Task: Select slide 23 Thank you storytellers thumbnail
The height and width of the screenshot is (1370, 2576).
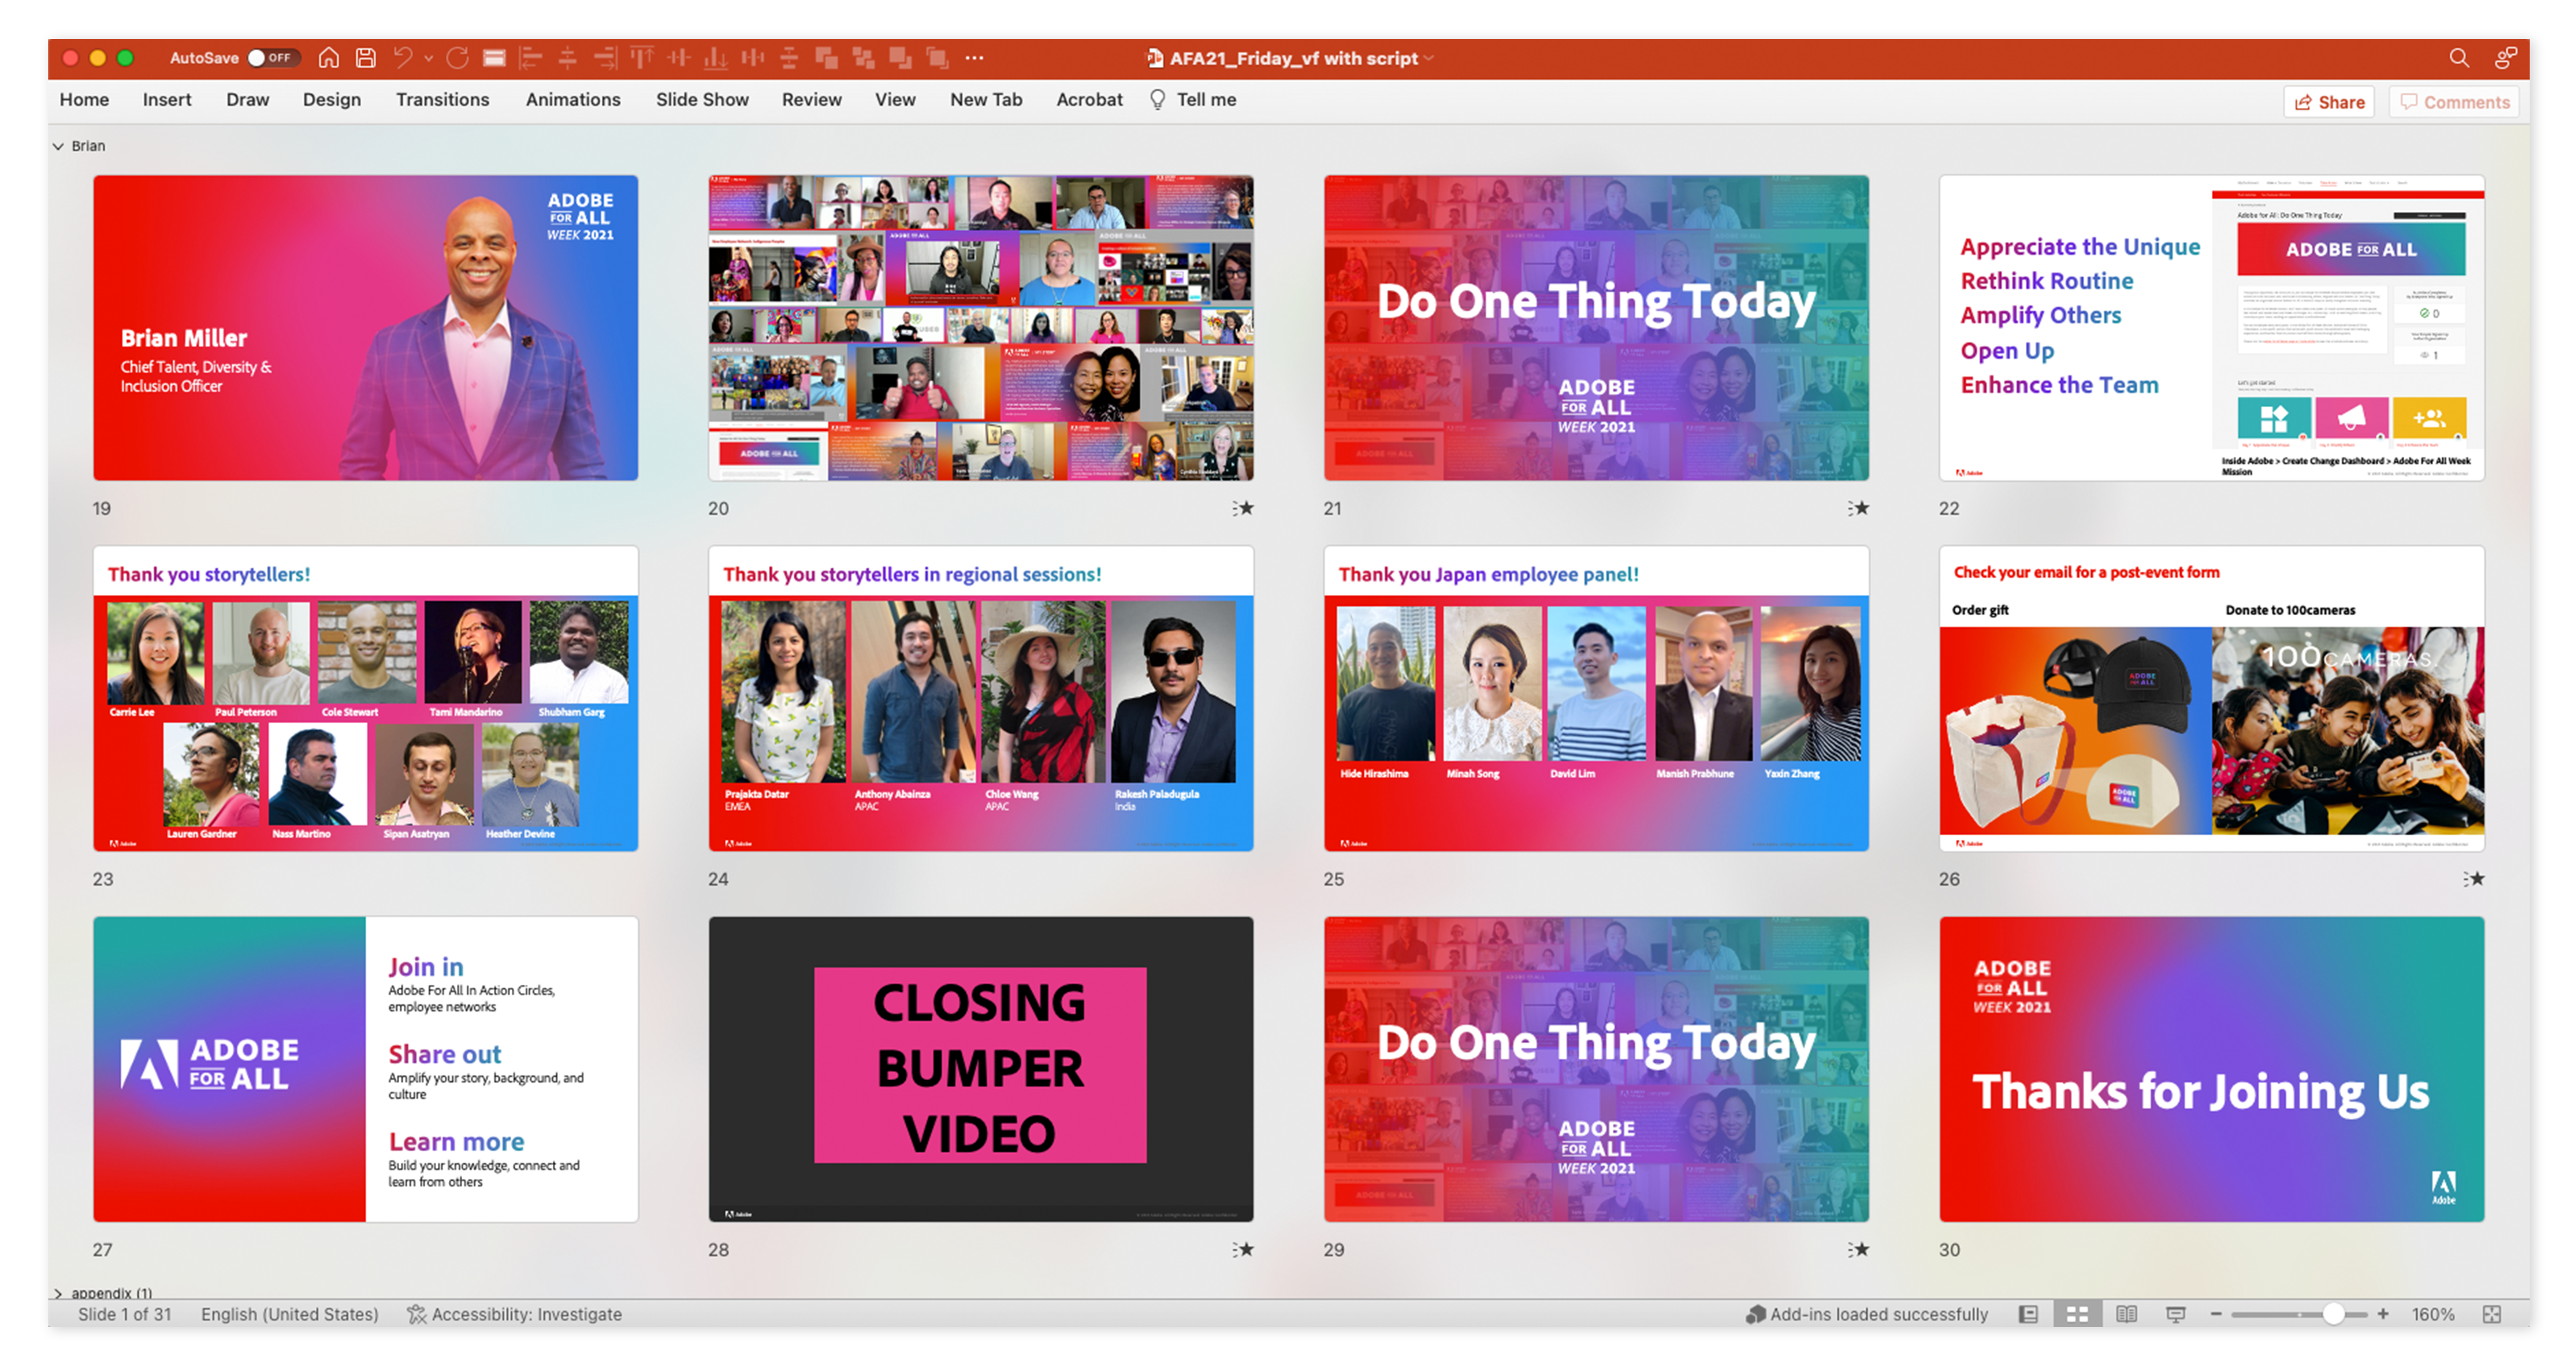Action: 366,699
